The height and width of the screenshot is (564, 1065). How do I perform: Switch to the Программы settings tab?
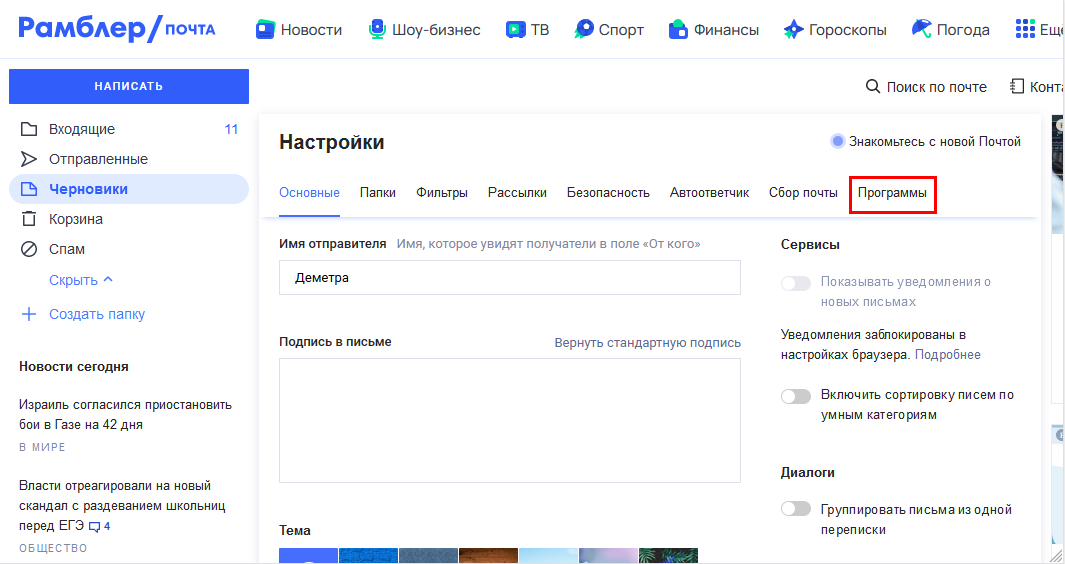892,193
